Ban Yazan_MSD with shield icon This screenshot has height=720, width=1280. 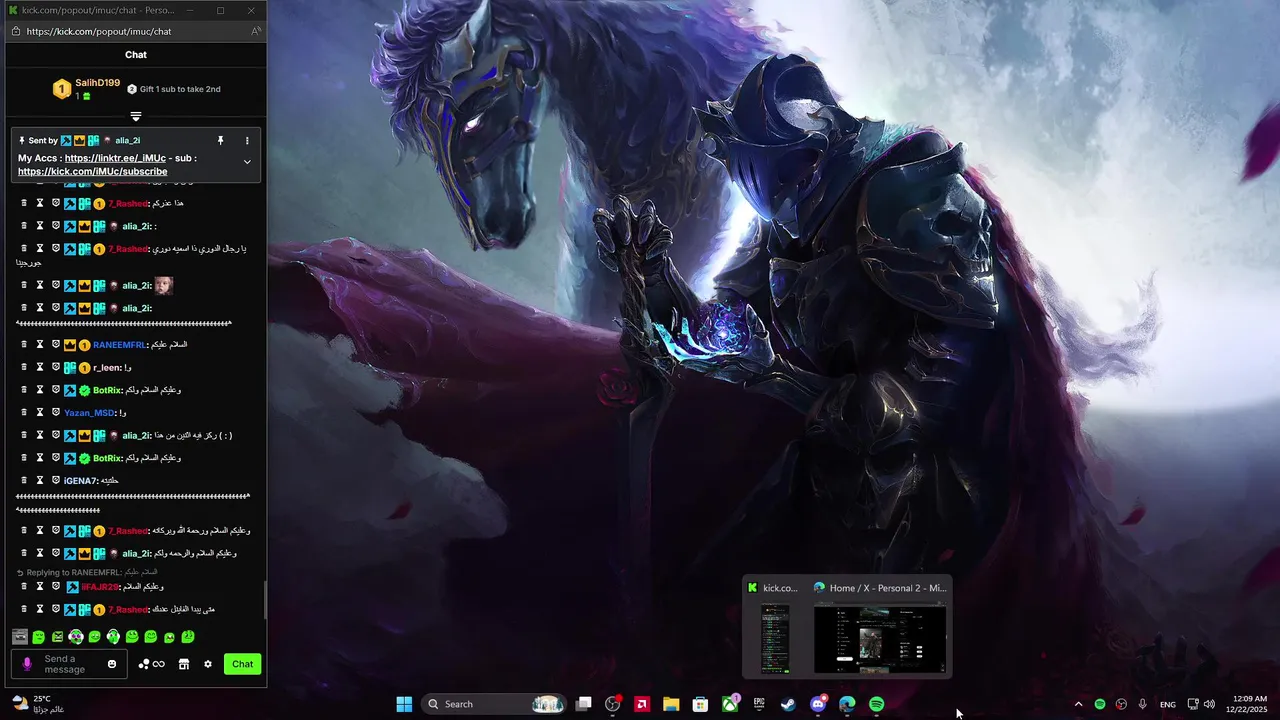(56, 412)
